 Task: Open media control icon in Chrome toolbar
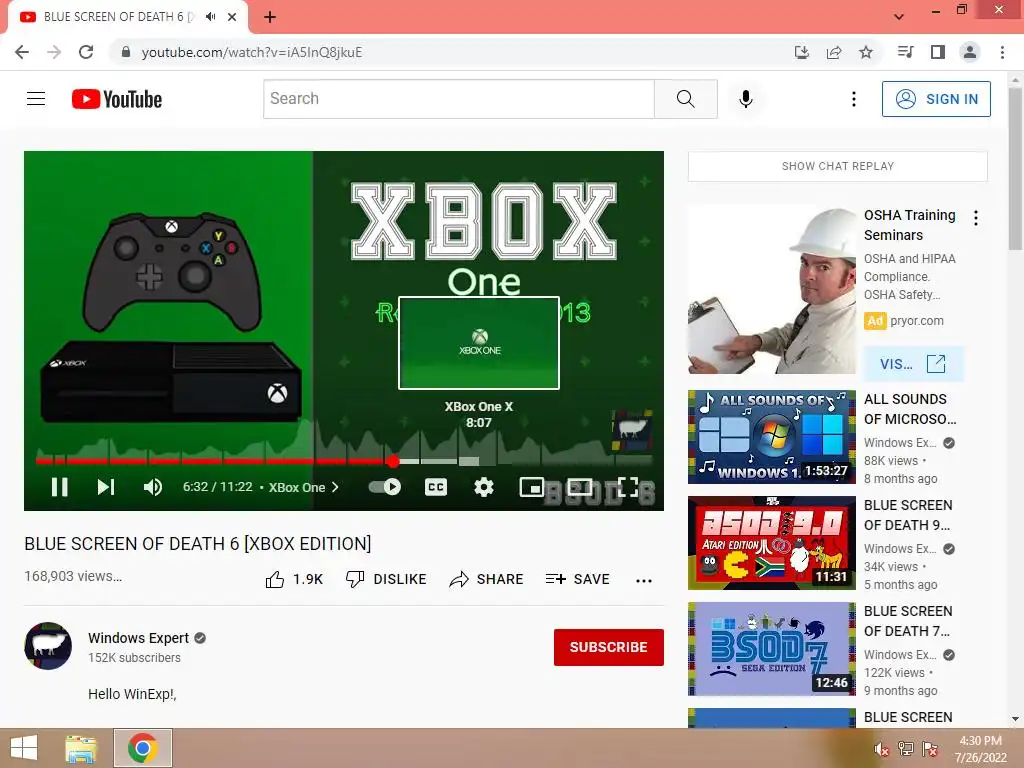(x=905, y=52)
